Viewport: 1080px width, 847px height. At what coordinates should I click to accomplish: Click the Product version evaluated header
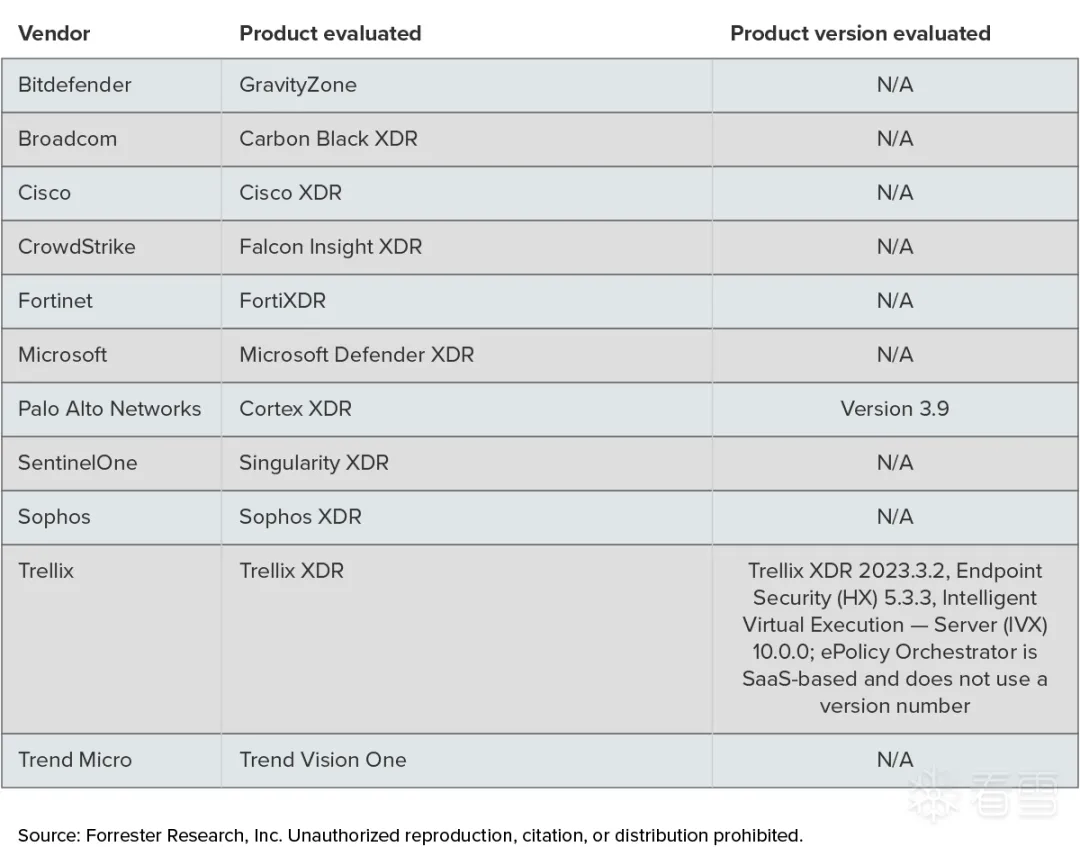[x=860, y=33]
